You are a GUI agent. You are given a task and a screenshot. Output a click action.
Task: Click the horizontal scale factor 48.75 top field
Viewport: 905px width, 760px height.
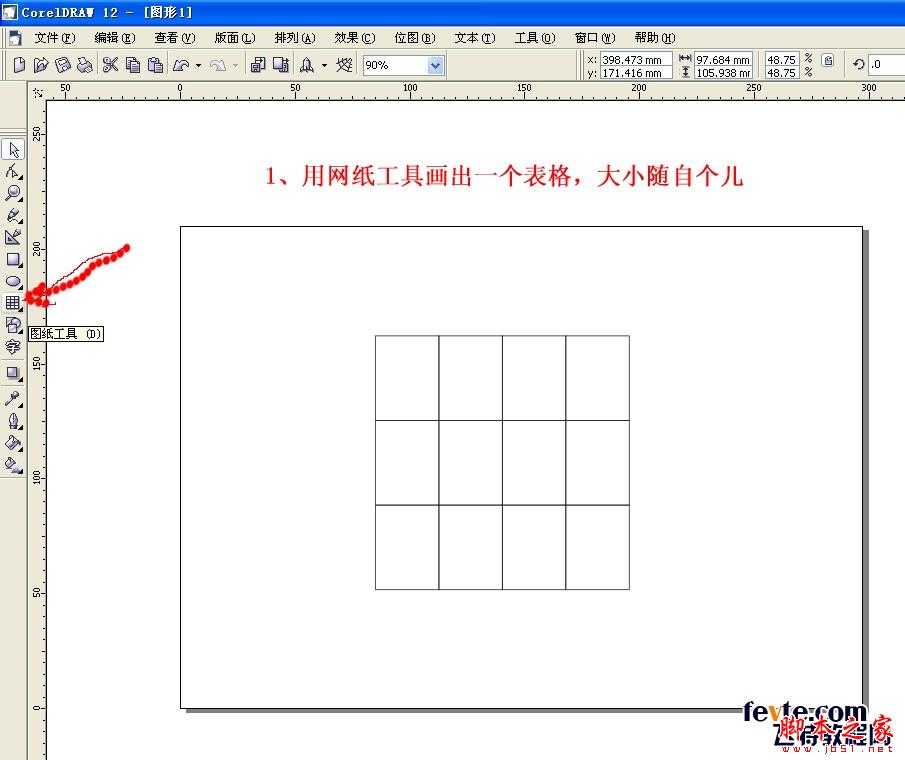[x=782, y=59]
